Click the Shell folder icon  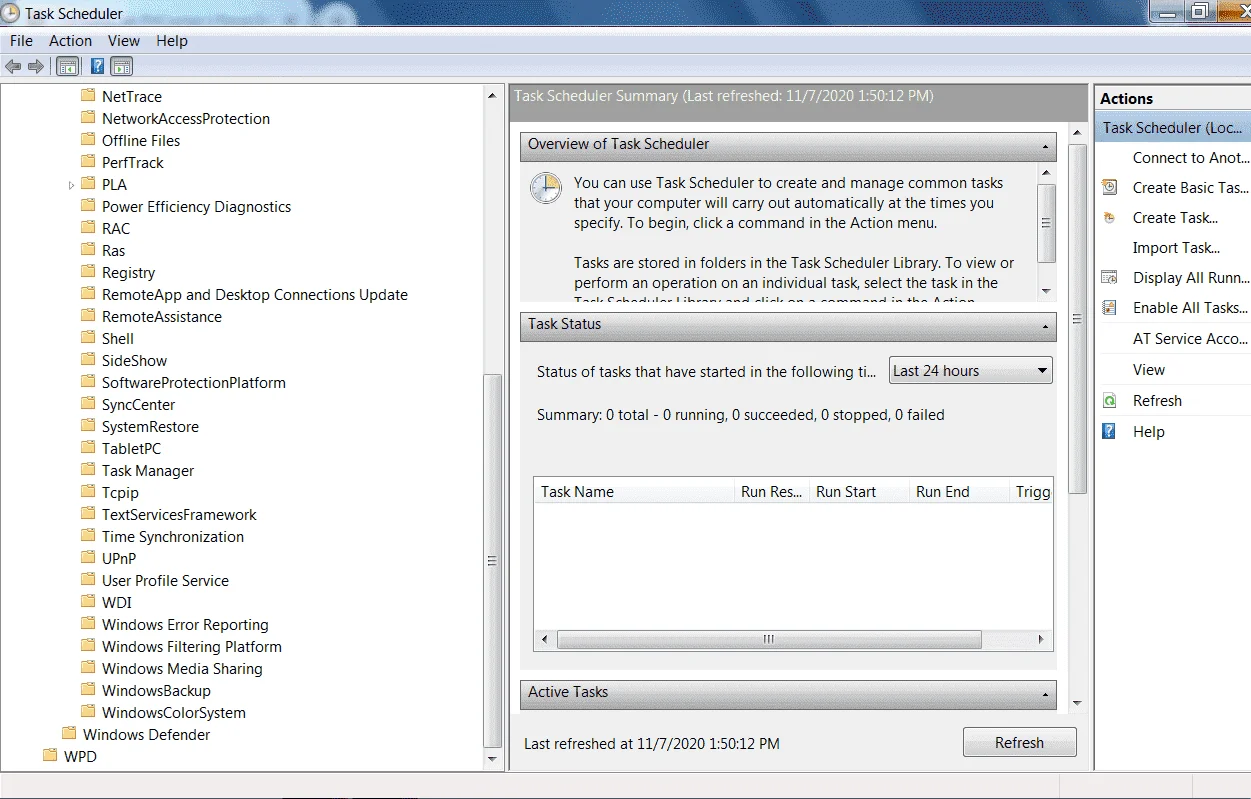(88, 338)
